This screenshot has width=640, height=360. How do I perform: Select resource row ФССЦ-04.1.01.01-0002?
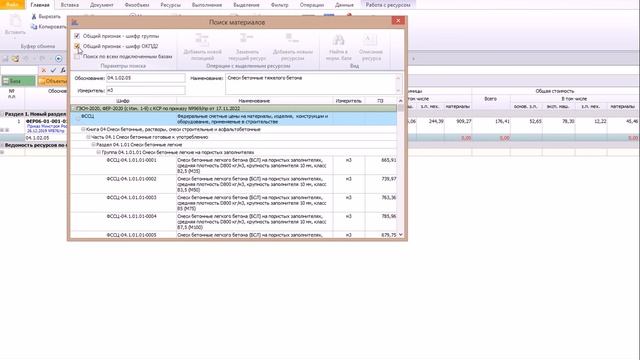[x=233, y=184]
